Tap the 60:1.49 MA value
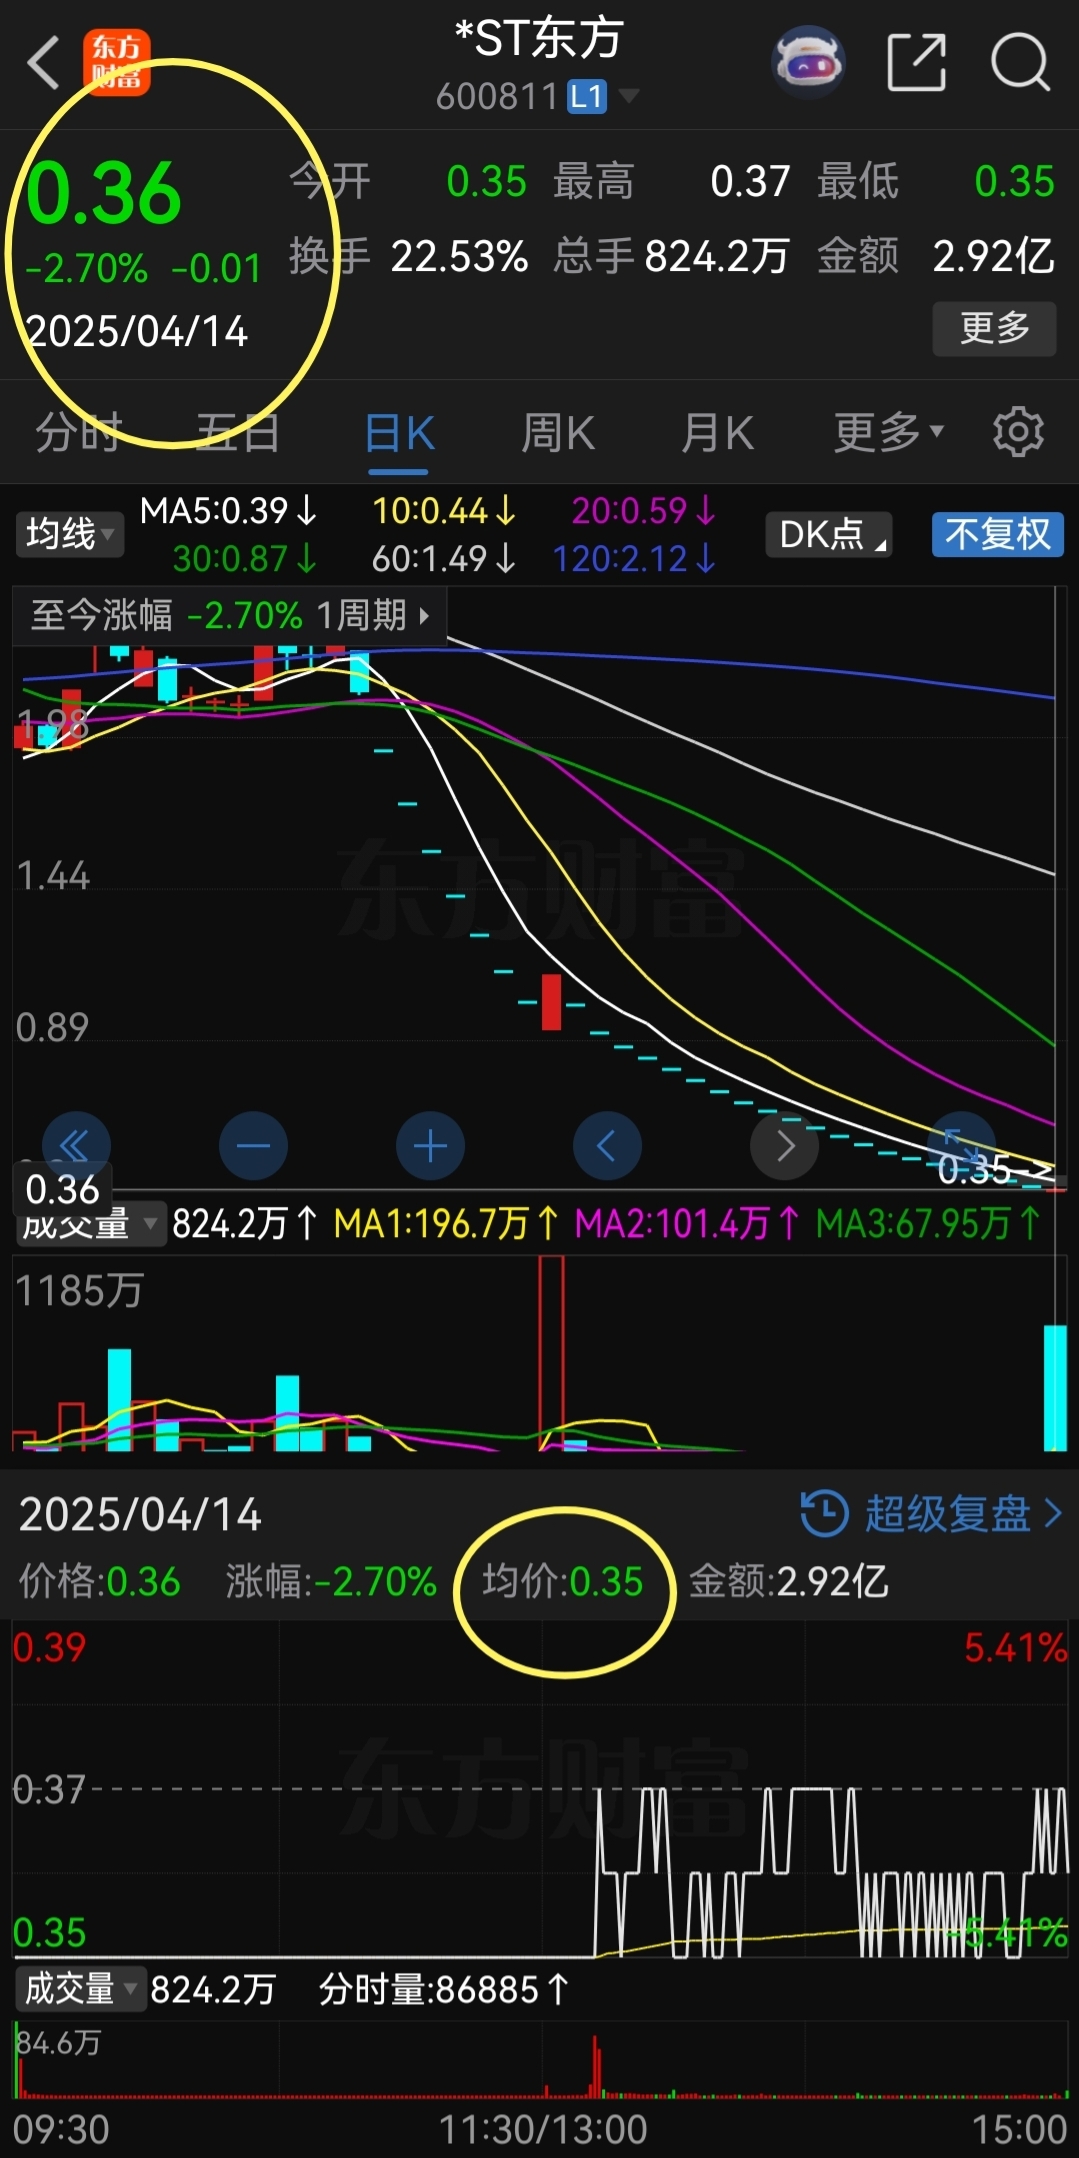This screenshot has height=2158, width=1079. click(x=444, y=558)
